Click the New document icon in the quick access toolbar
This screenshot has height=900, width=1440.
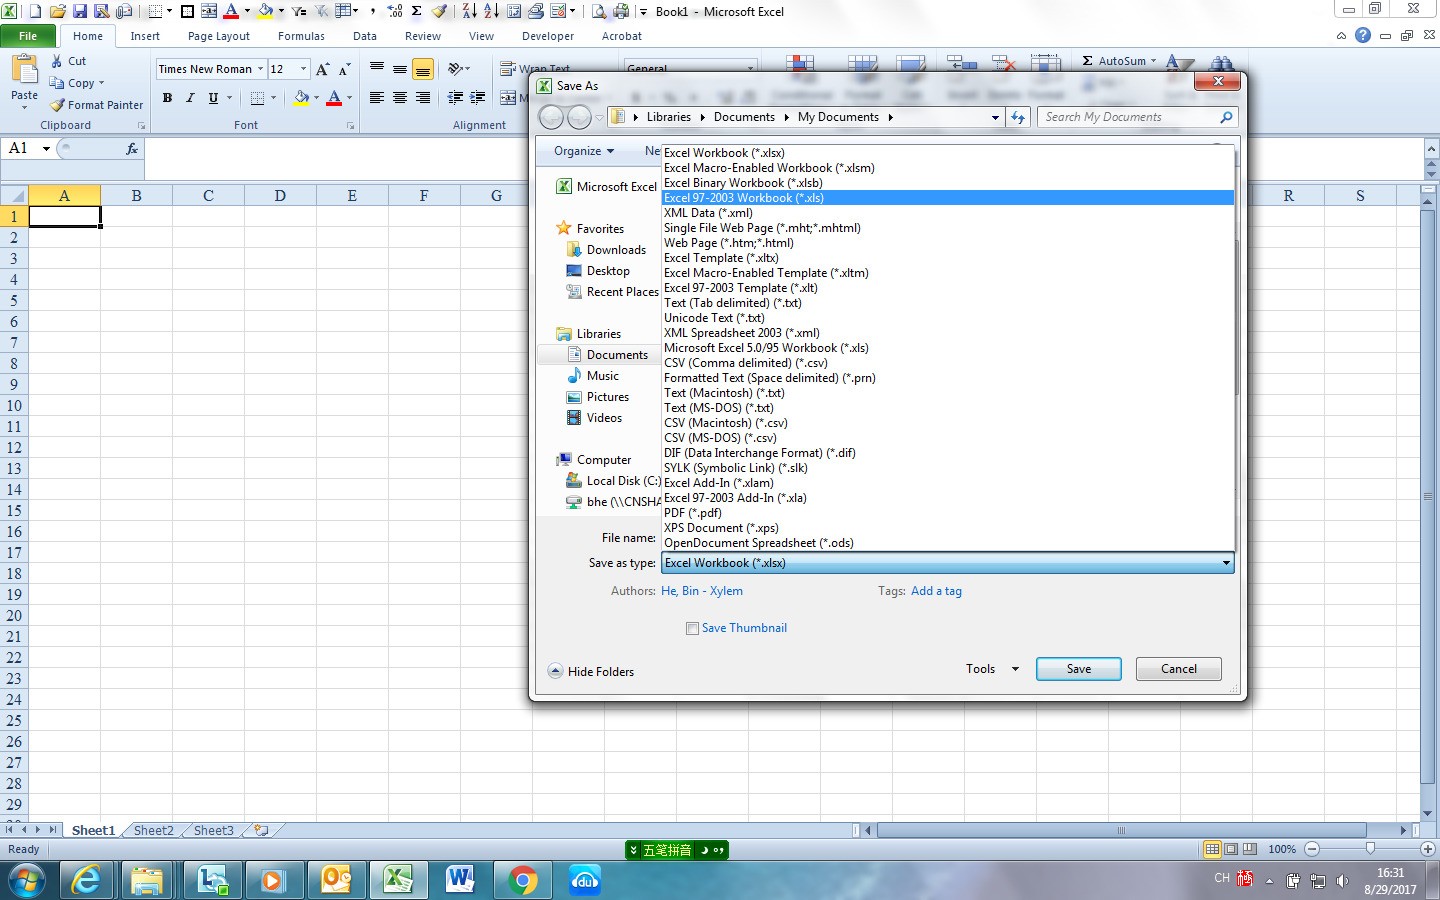tap(35, 11)
